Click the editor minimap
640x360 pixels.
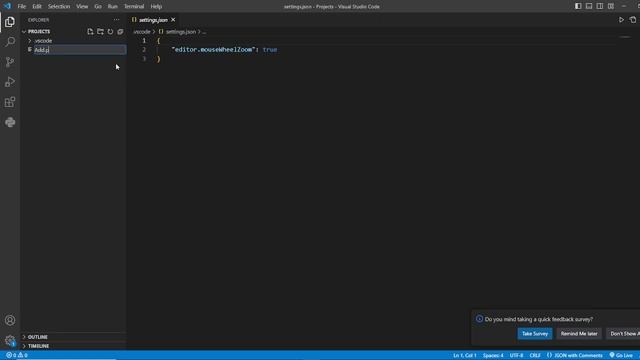pyautogui.click(x=624, y=37)
